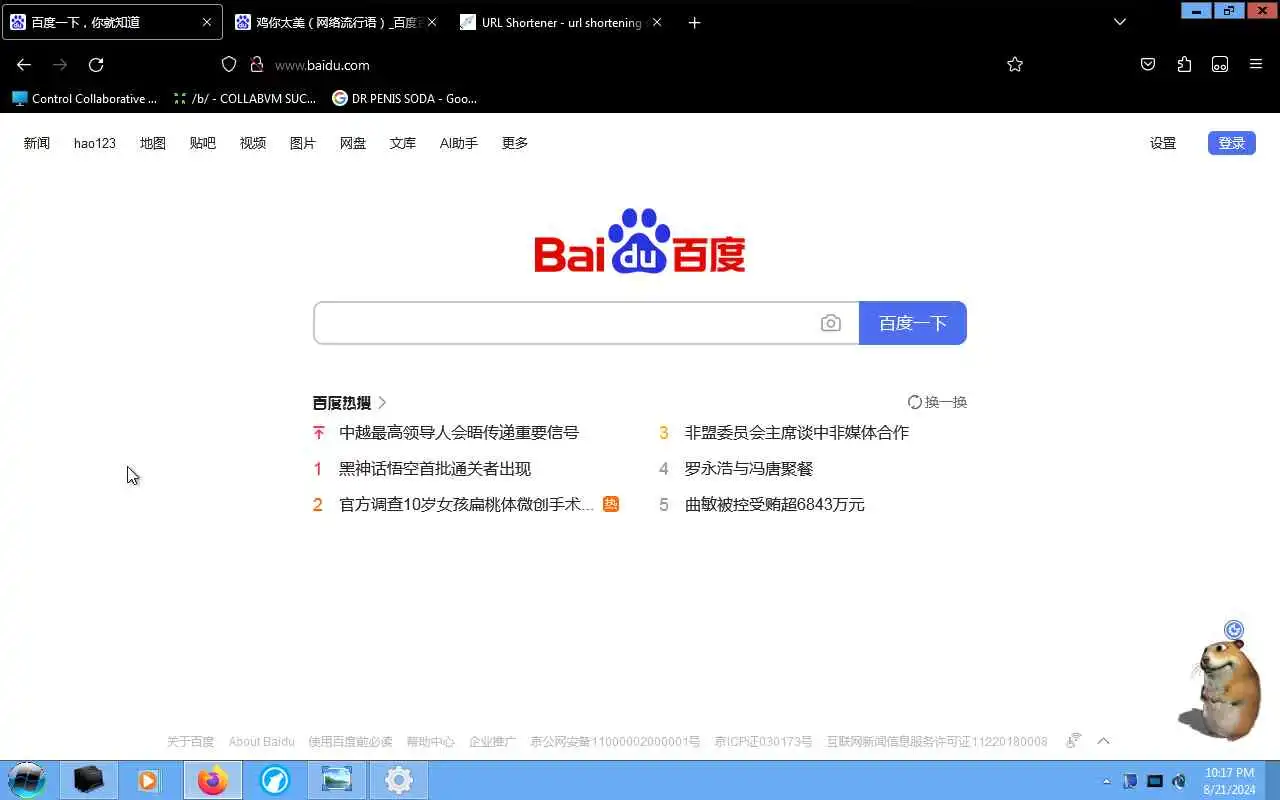Go back to the previous page
This screenshot has height=800, width=1280.
click(x=24, y=65)
